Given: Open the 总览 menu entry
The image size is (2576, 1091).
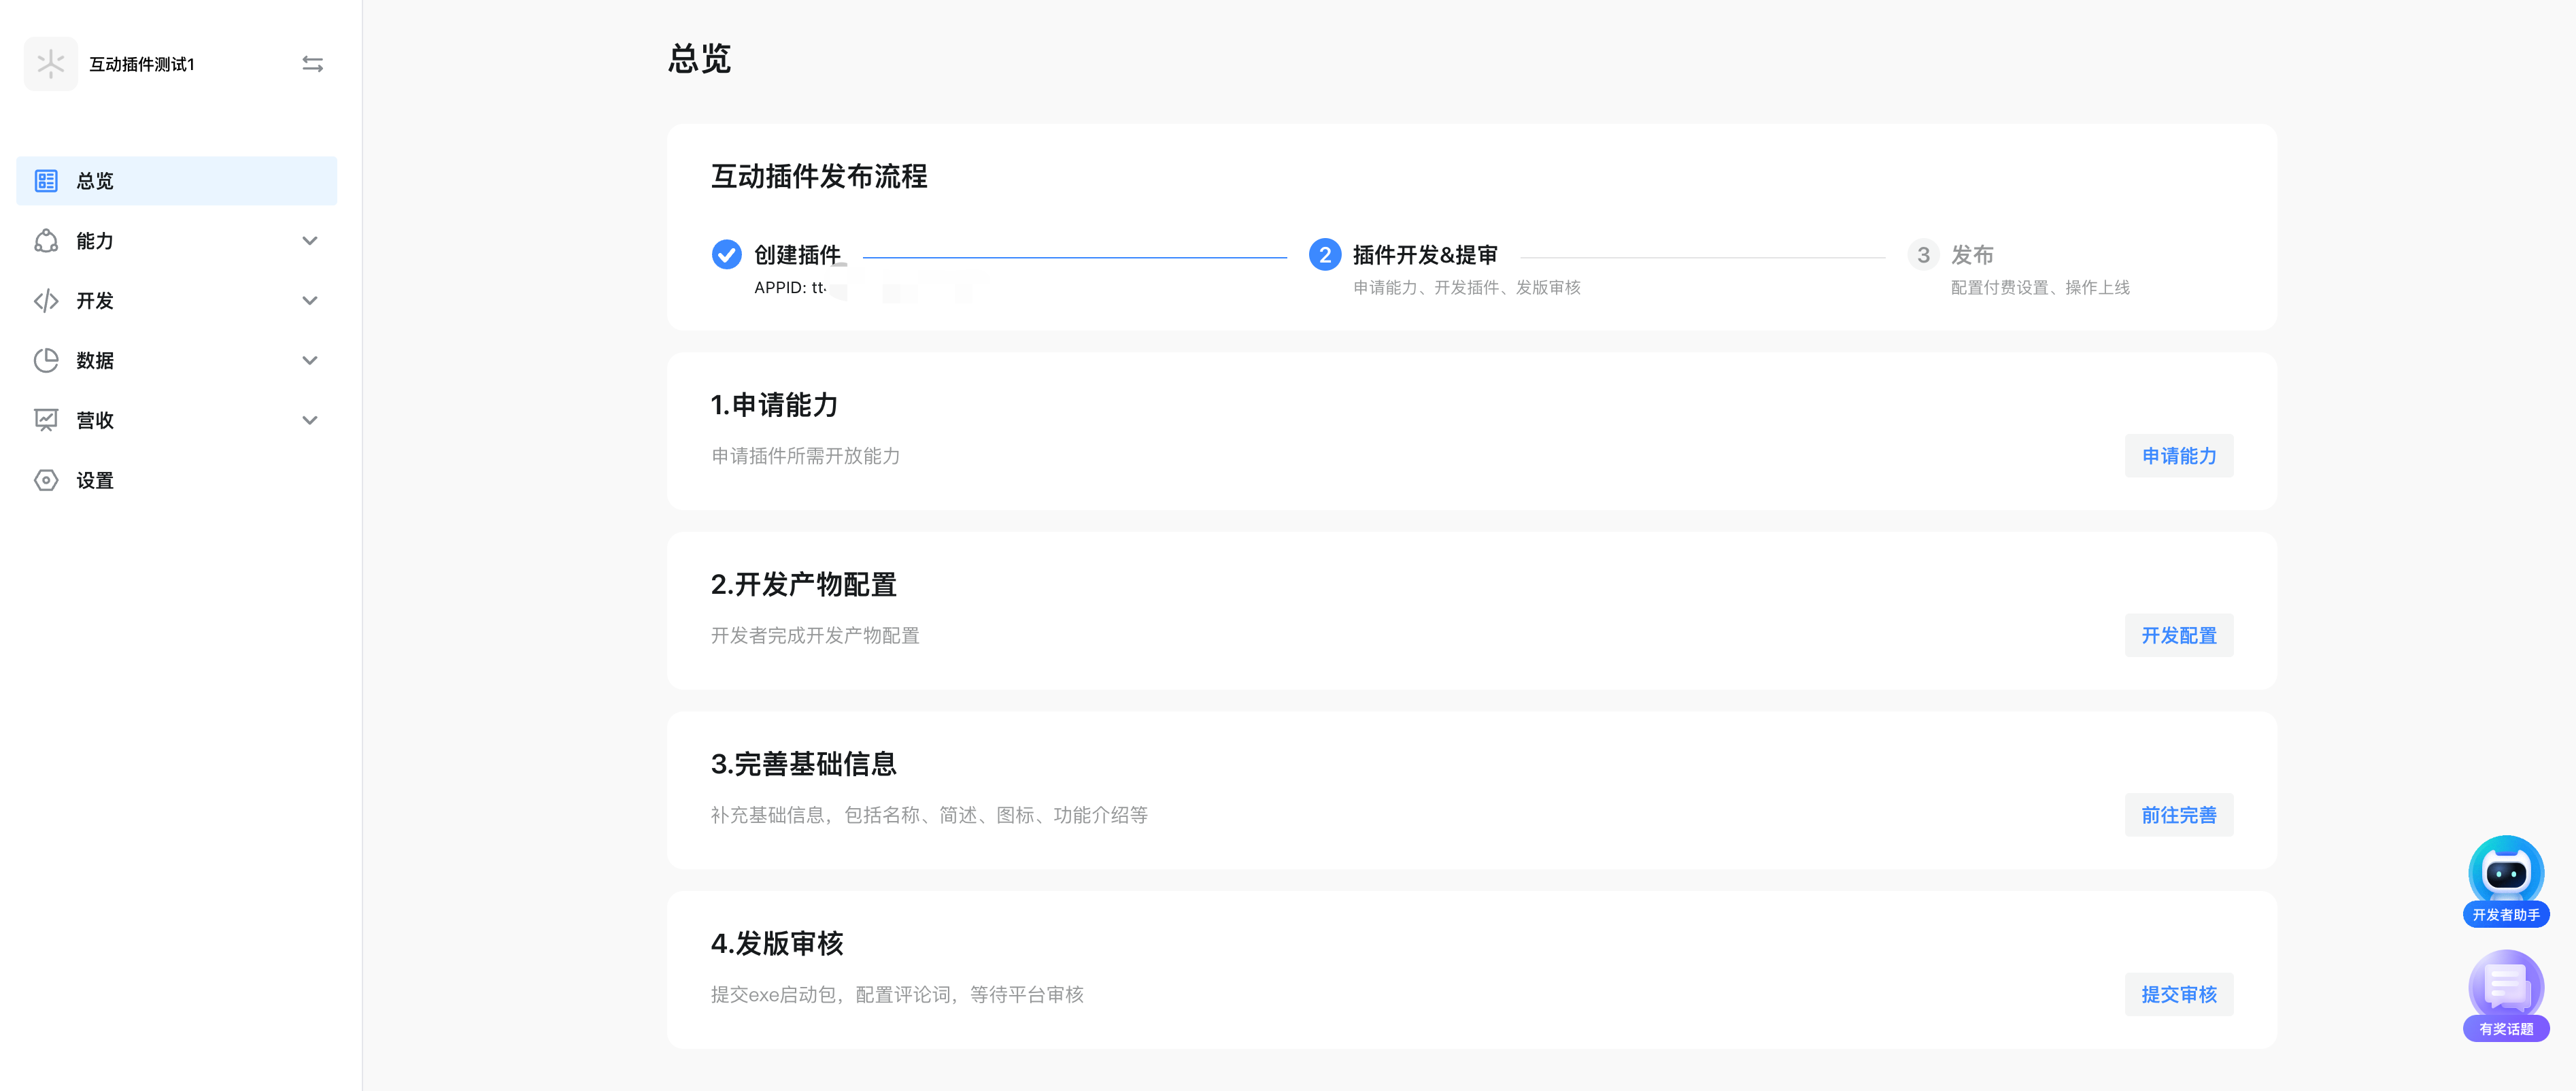Looking at the screenshot, I should point(96,181).
